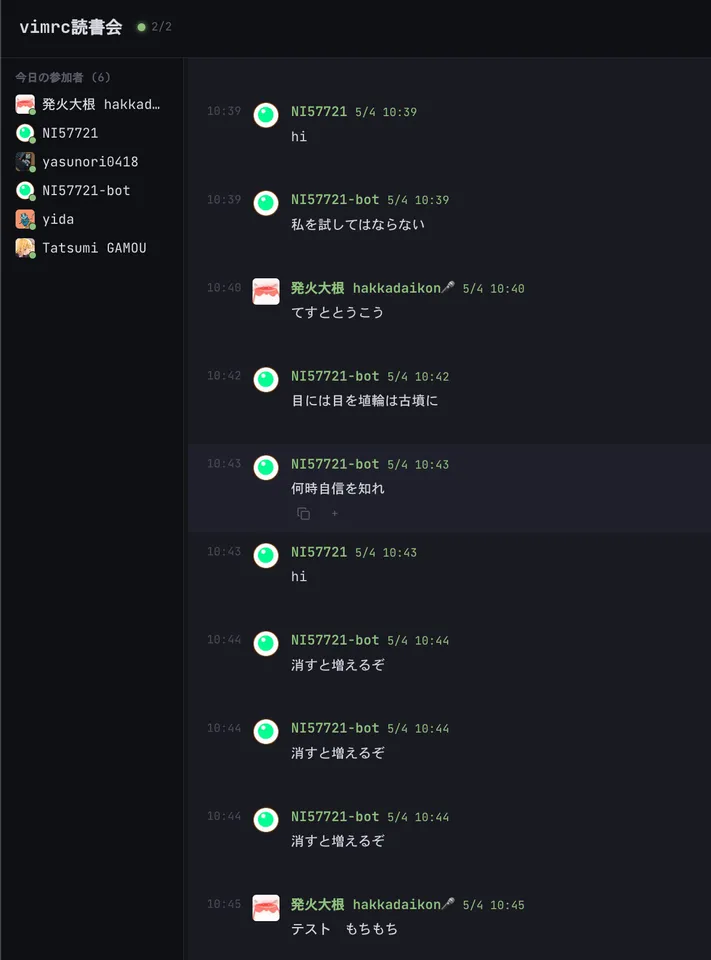
Task: Click the NI57721 username on the first hi message
Action: 318,111
